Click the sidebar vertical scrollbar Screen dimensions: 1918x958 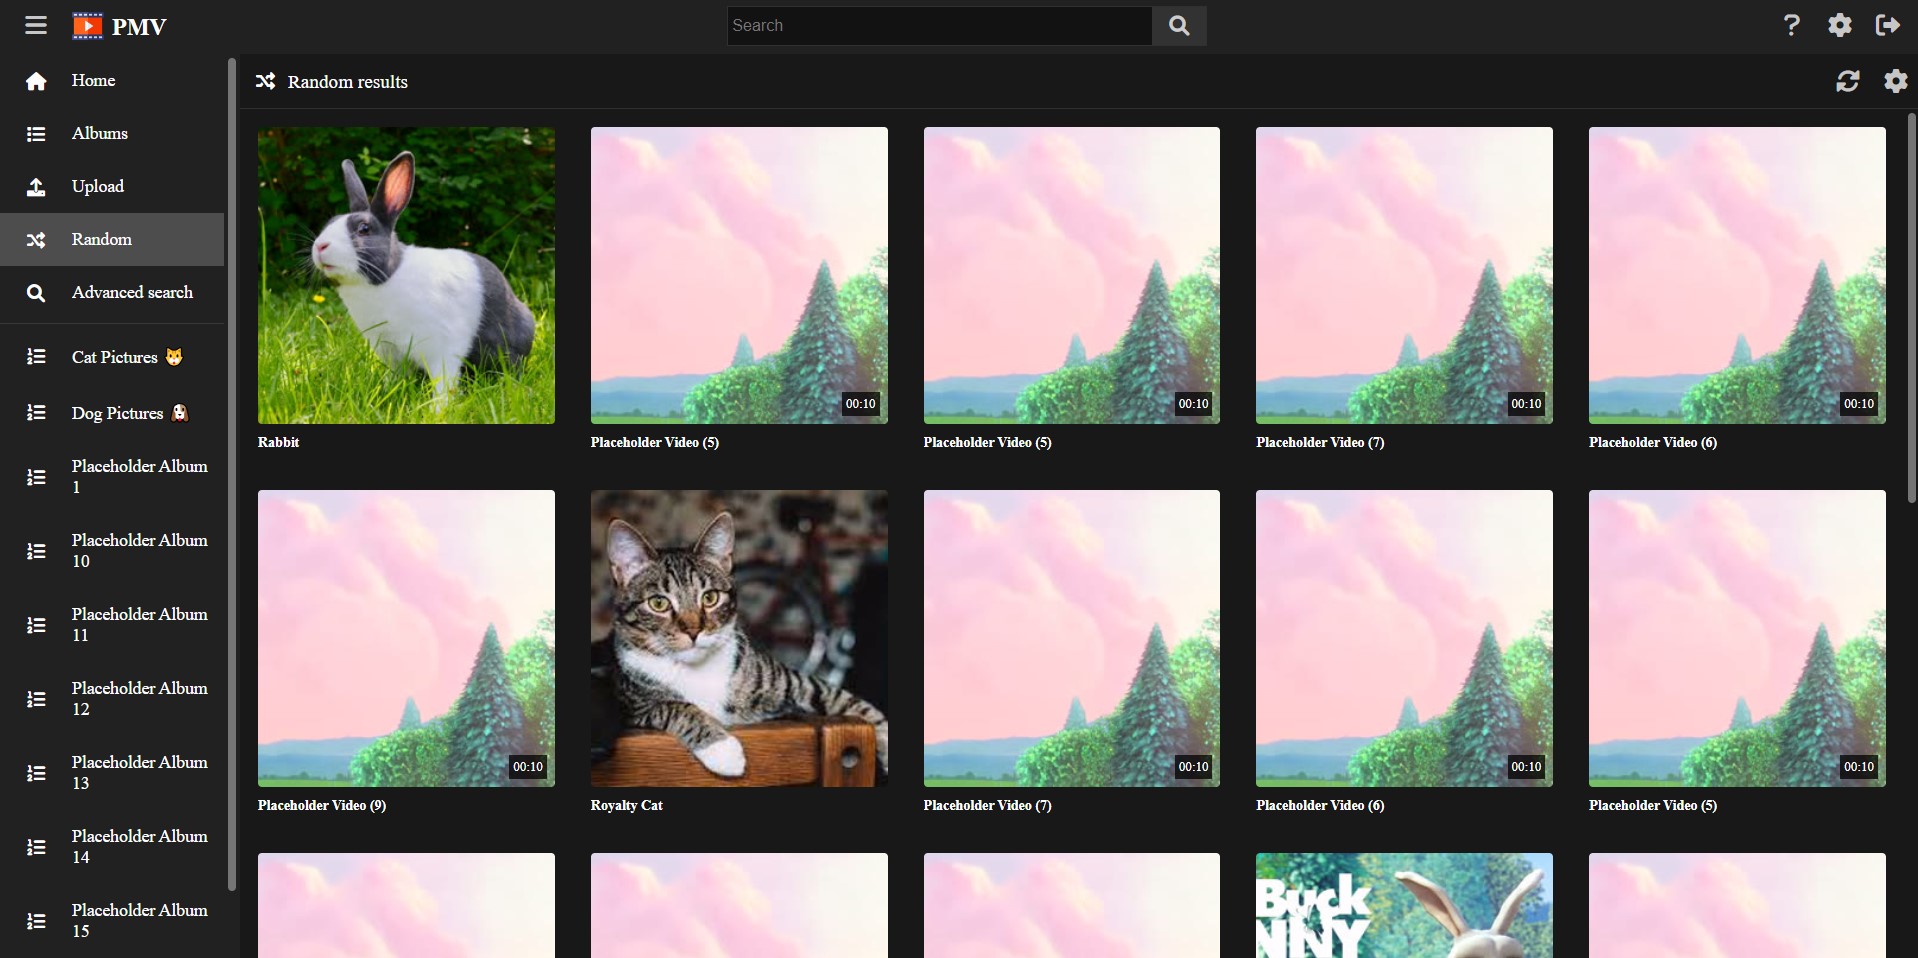[232, 474]
